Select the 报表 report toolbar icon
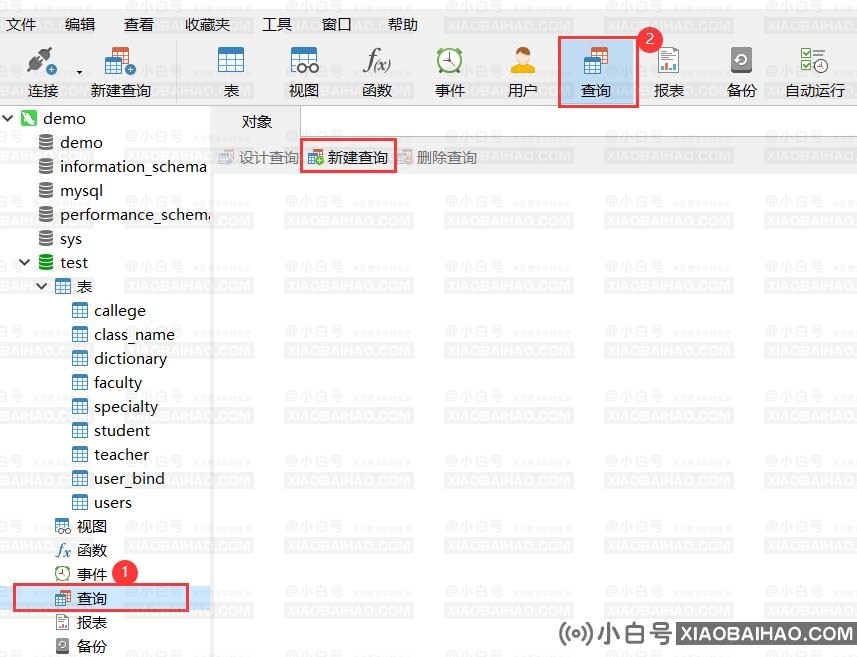Image resolution: width=857 pixels, height=657 pixels. pyautogui.click(x=668, y=72)
